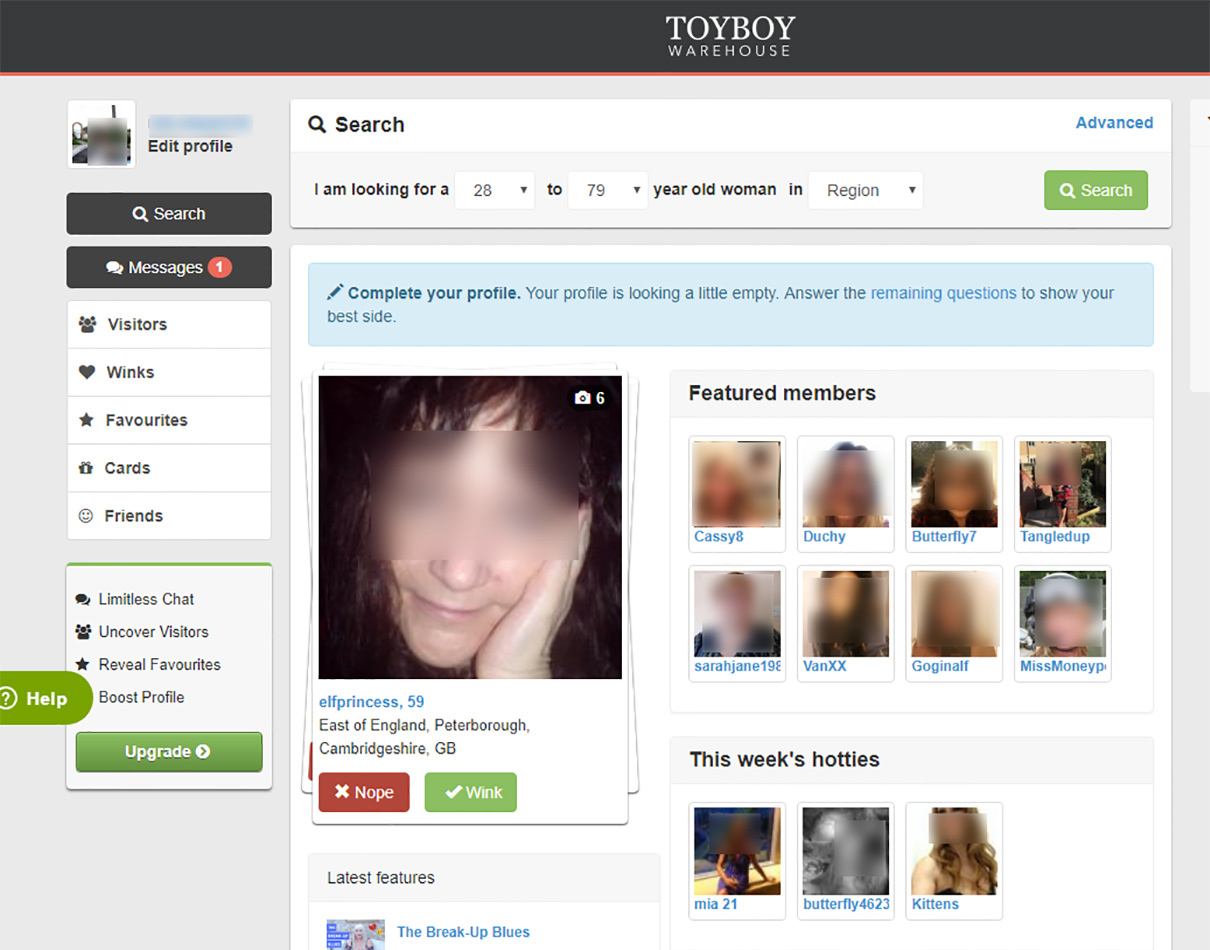Expand the Region dropdown

[865, 190]
